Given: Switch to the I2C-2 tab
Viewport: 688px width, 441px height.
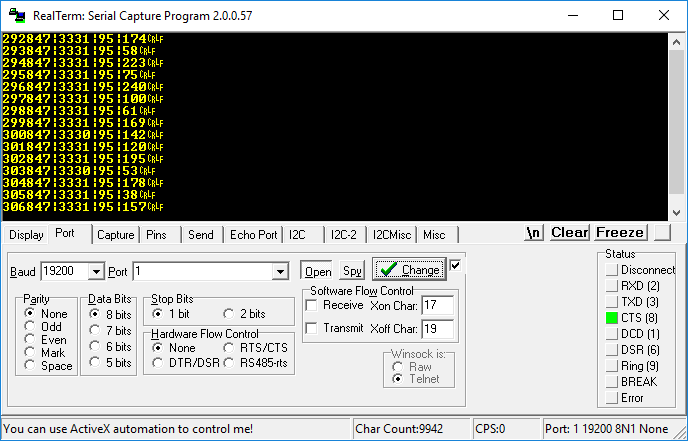Looking at the screenshot, I should pyautogui.click(x=344, y=235).
